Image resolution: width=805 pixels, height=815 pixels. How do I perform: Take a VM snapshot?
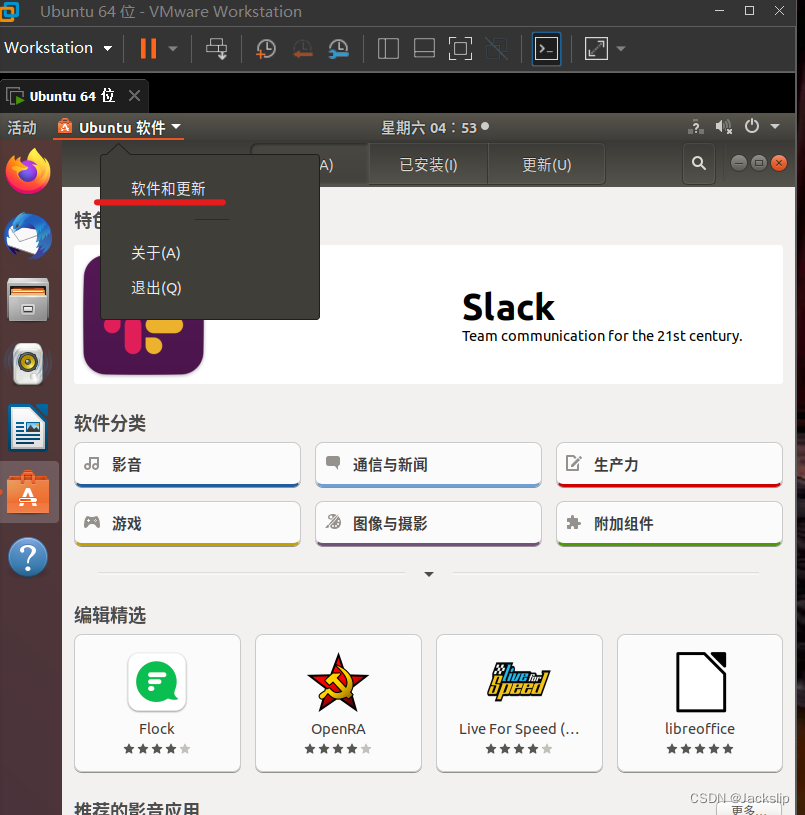(x=266, y=49)
